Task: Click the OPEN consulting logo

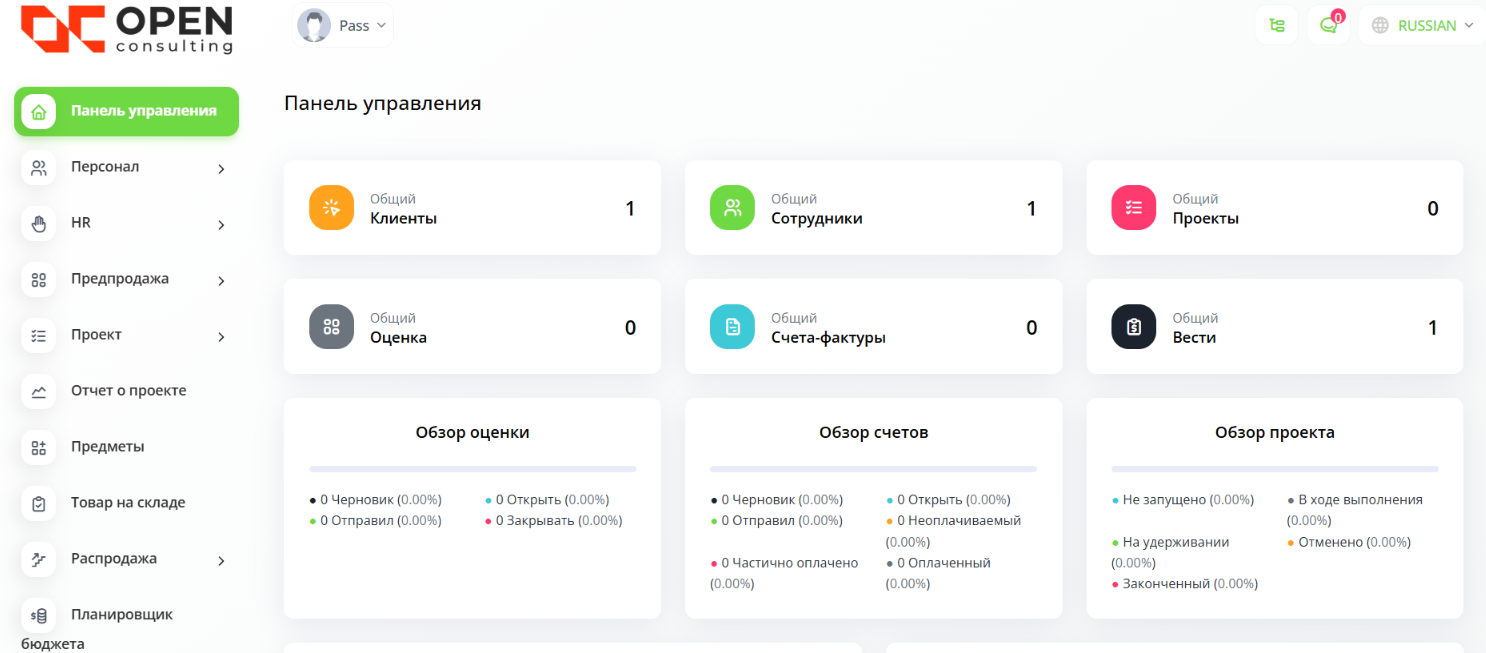Action: pyautogui.click(x=127, y=29)
